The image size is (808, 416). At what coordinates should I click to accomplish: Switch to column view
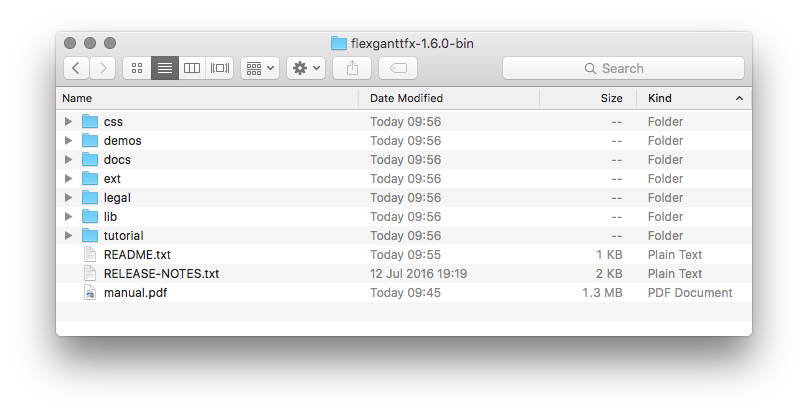pyautogui.click(x=192, y=68)
